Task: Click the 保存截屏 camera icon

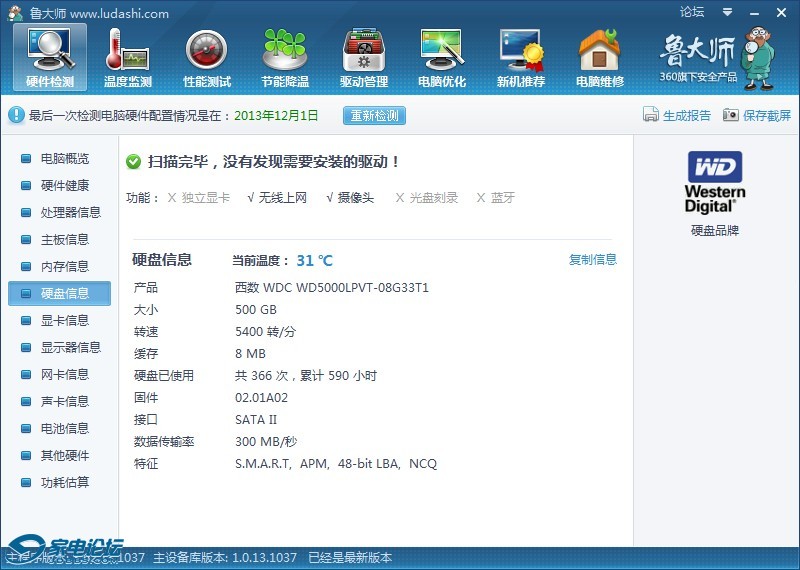Action: (x=731, y=115)
